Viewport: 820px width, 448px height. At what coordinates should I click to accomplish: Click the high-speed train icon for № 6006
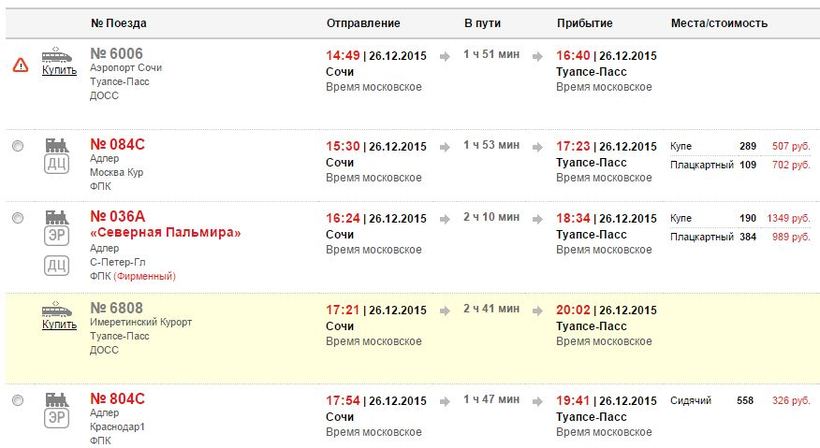pos(58,54)
